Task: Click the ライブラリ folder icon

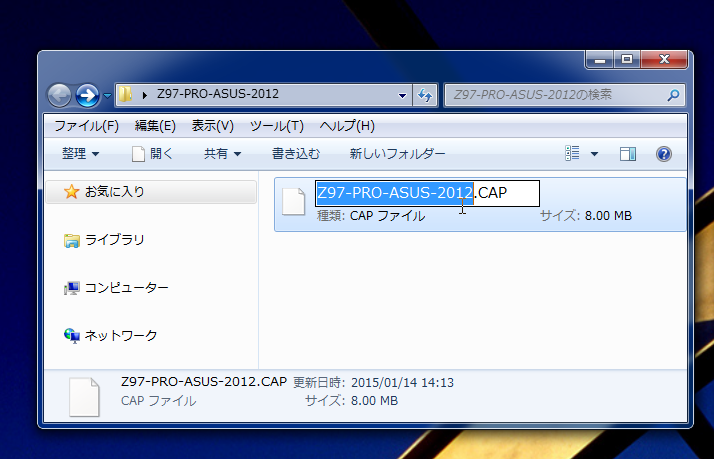Action: pyautogui.click(x=71, y=240)
